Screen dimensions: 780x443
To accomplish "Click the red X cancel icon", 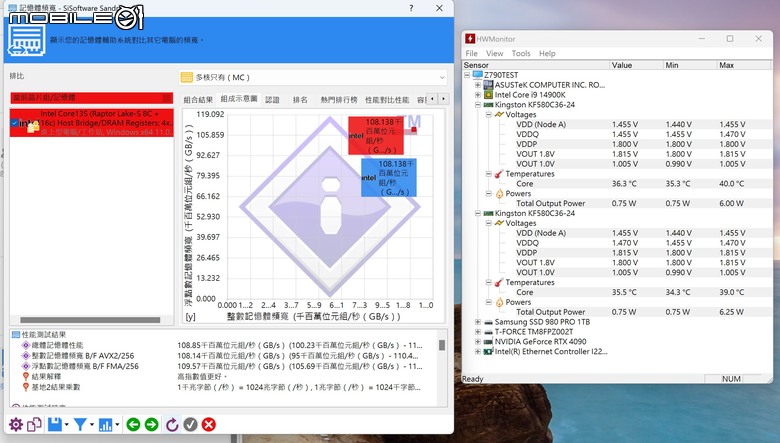I will (x=209, y=425).
